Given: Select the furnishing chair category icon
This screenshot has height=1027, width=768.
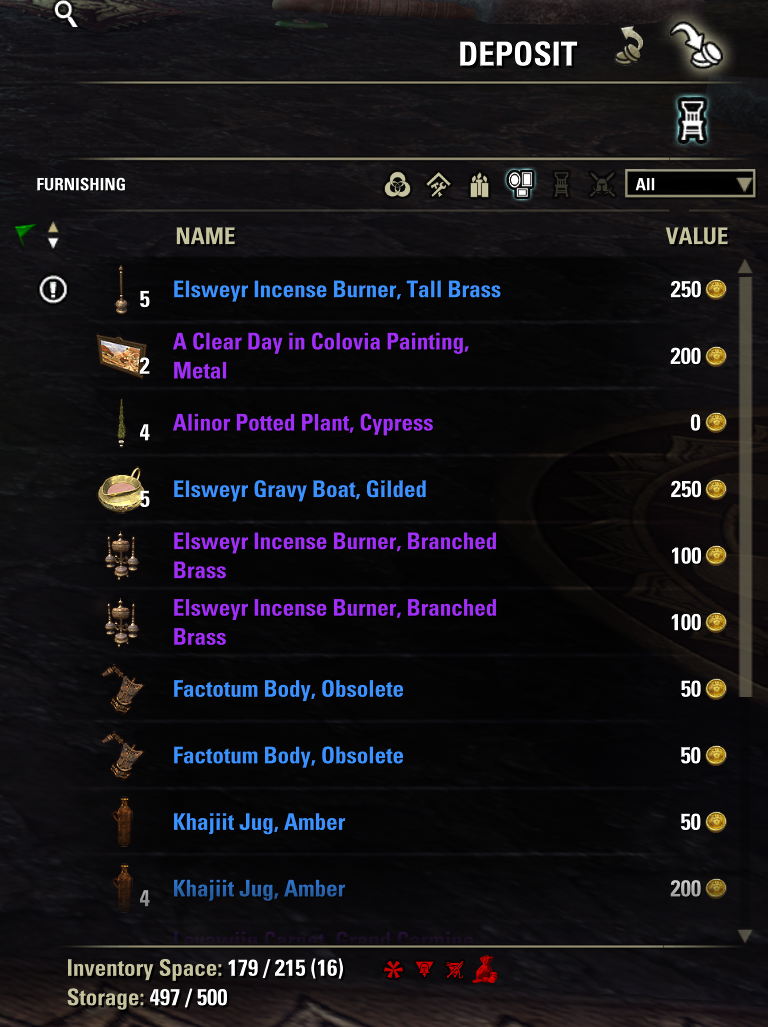Looking at the screenshot, I should coord(692,120).
